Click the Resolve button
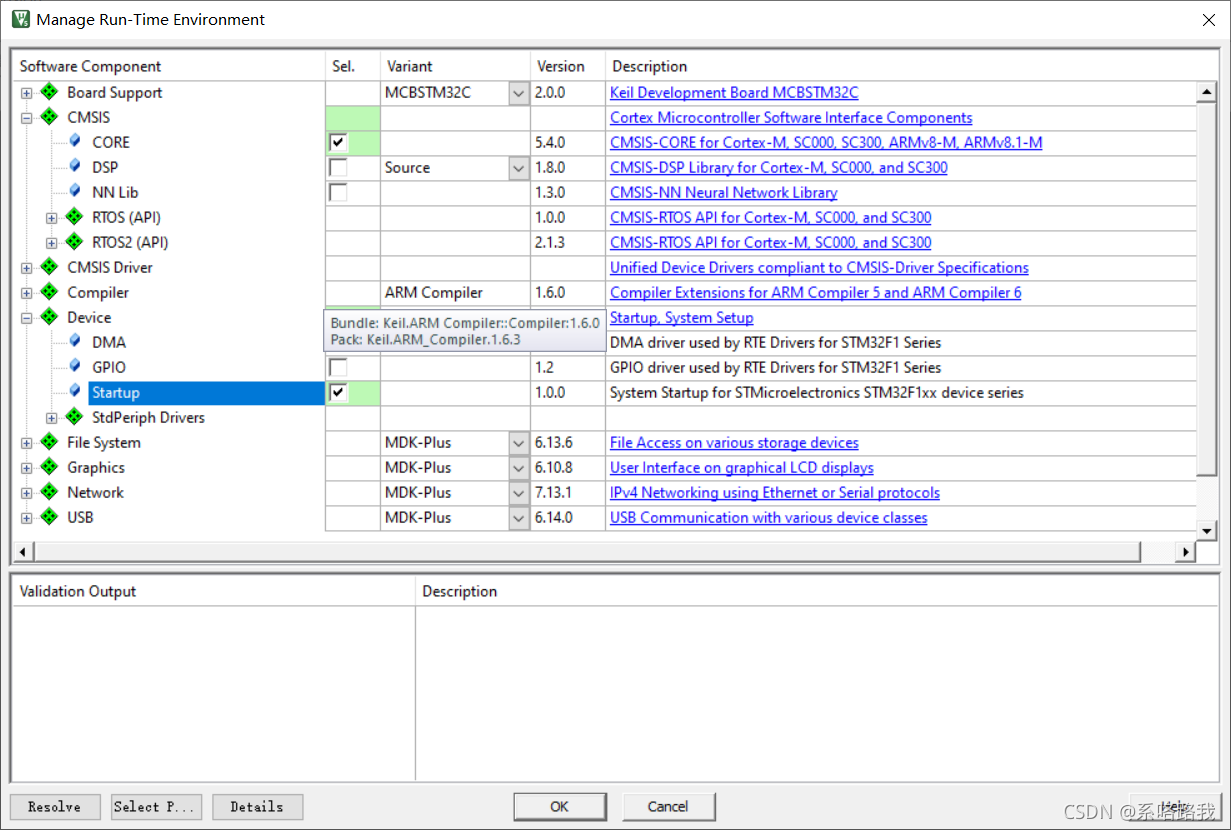1231x830 pixels. (55, 807)
